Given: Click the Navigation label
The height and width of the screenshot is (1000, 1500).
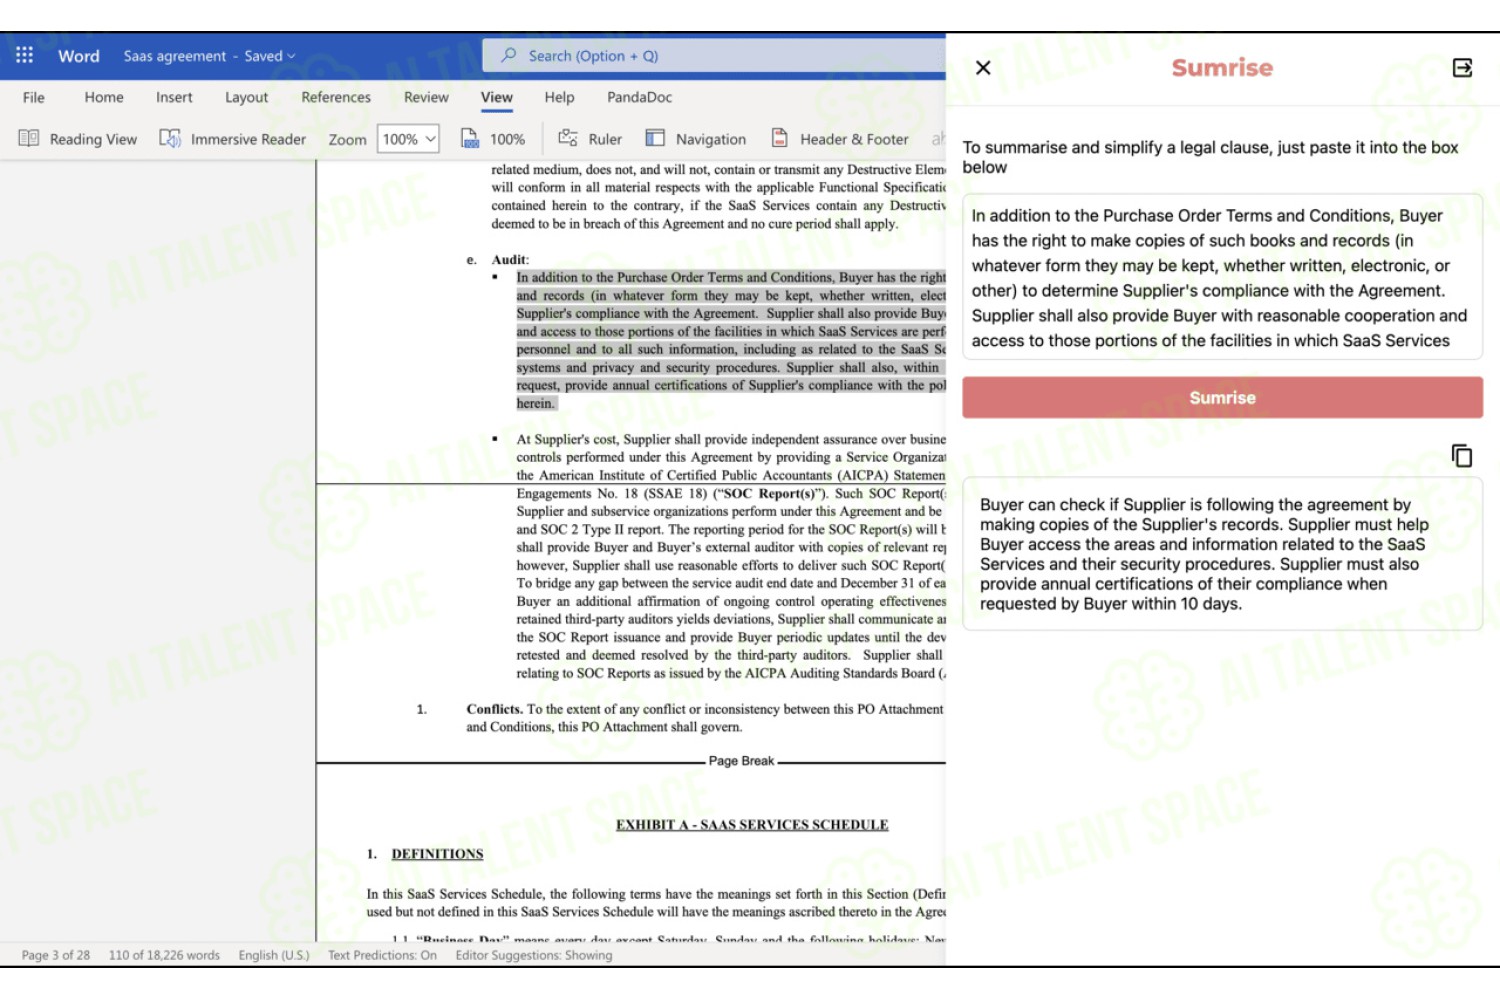Looking at the screenshot, I should coord(711,139).
